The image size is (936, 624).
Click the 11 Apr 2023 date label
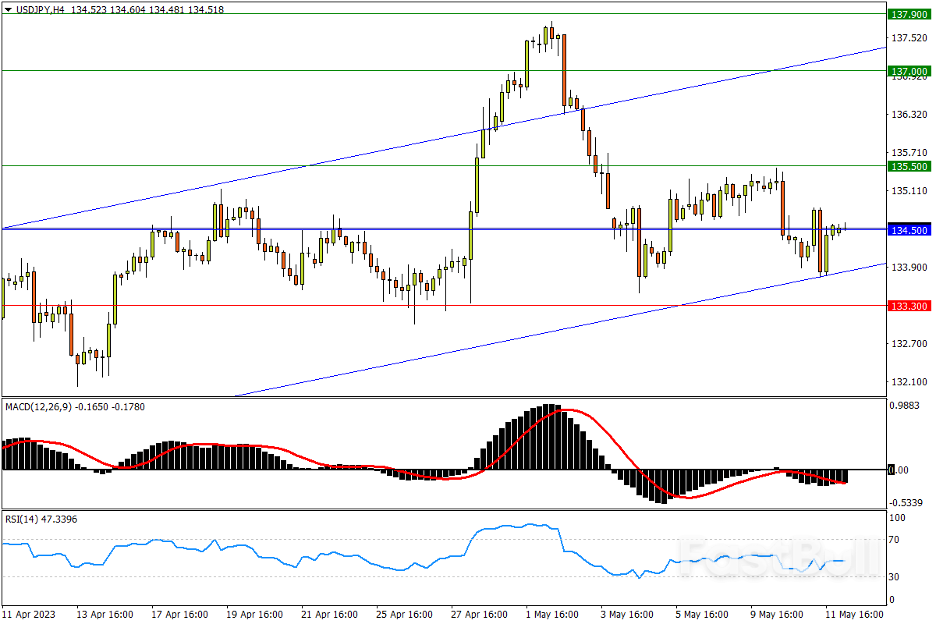[x=28, y=614]
